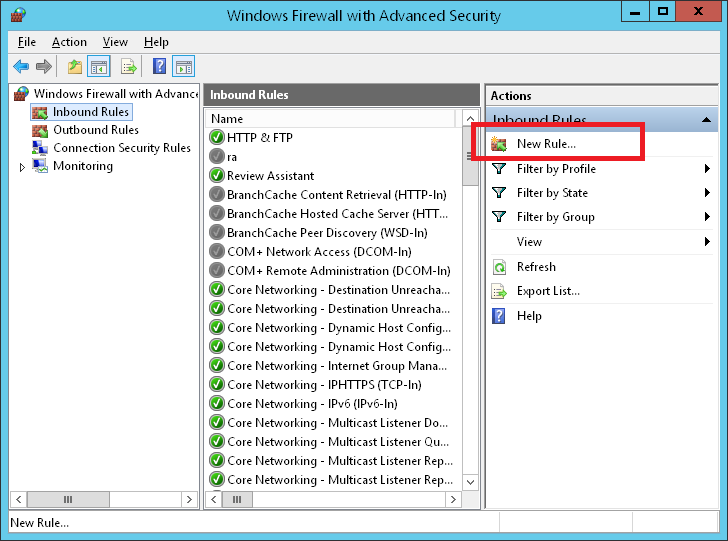Click rules list horizontal scrollbar right arrow
Screen dimensions: 728x541
click(x=453, y=500)
